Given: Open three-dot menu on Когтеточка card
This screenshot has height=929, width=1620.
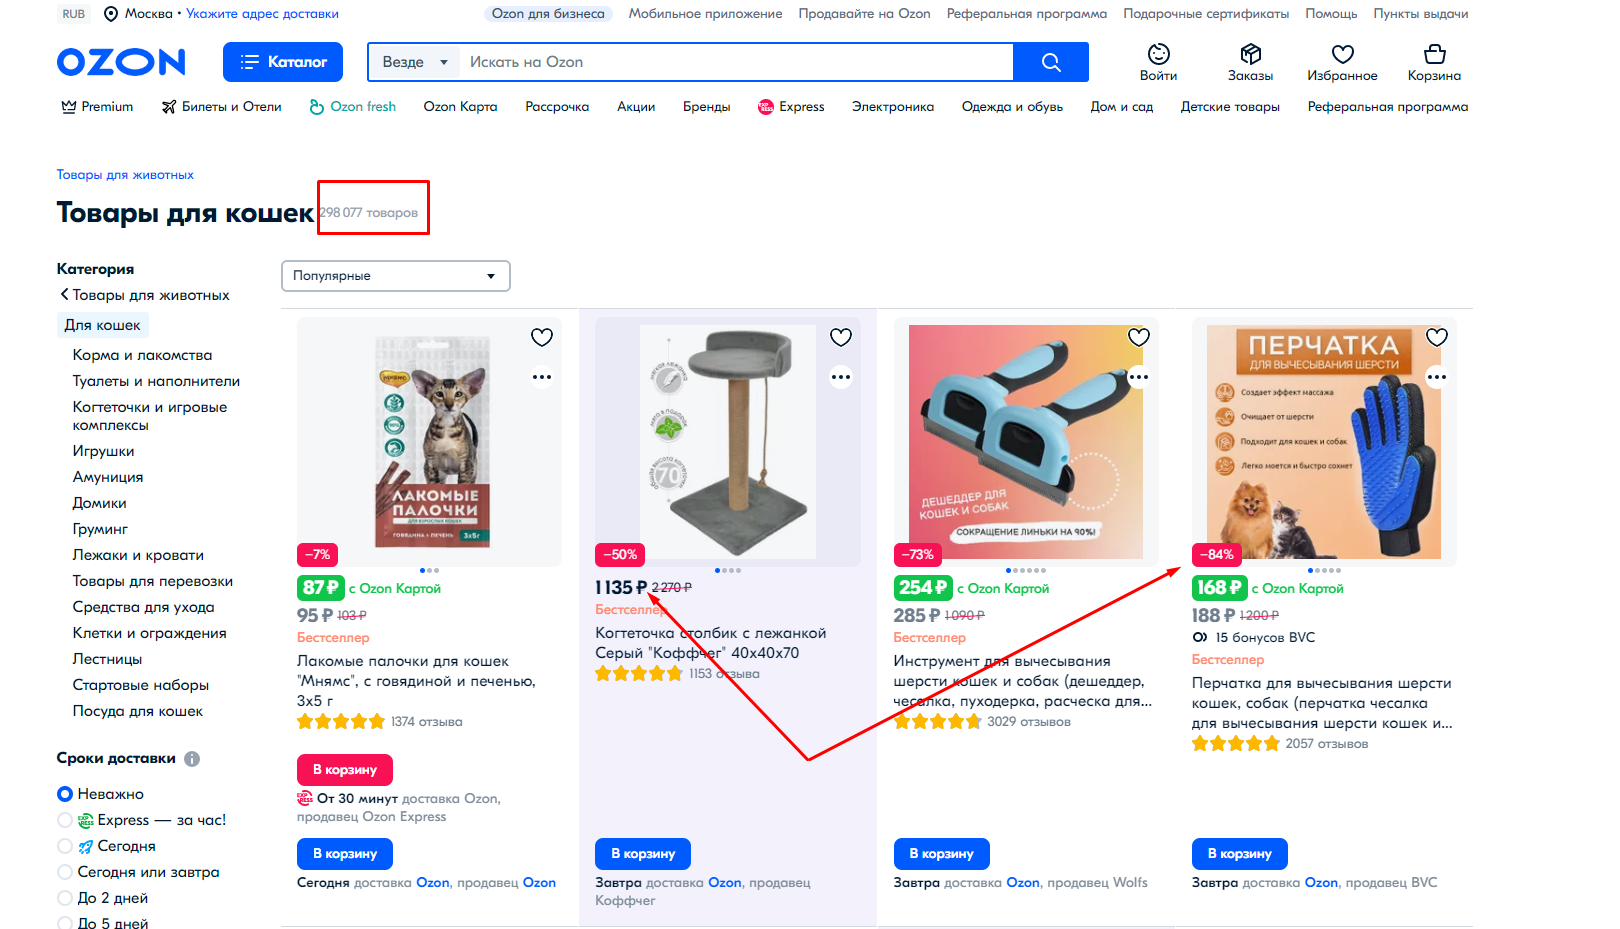Looking at the screenshot, I should coord(841,377).
